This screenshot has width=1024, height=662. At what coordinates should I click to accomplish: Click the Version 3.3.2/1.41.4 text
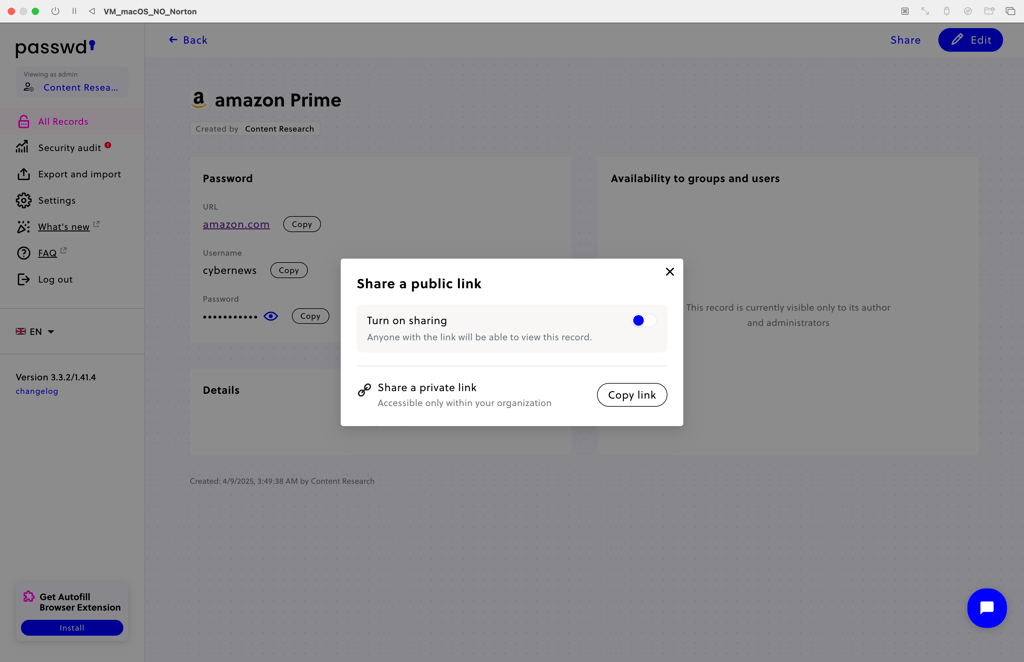click(56, 377)
